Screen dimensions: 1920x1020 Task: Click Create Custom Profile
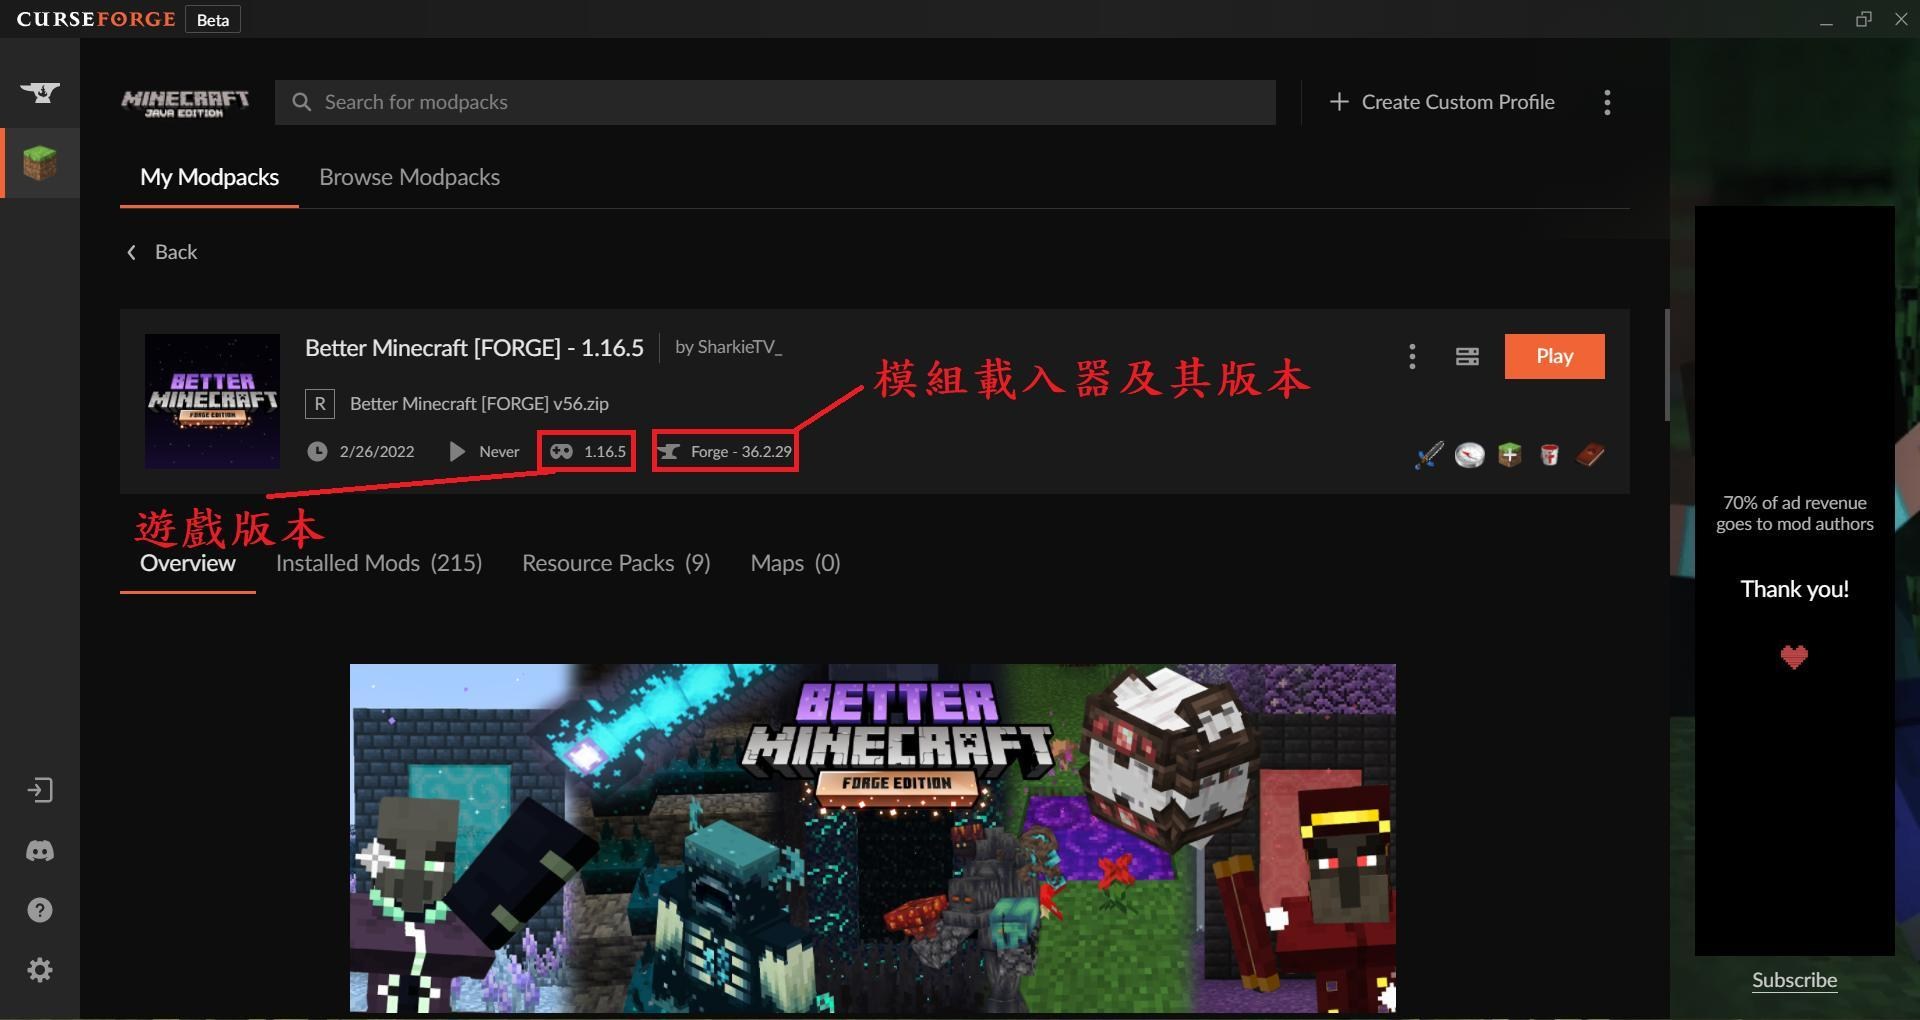[x=1442, y=101]
